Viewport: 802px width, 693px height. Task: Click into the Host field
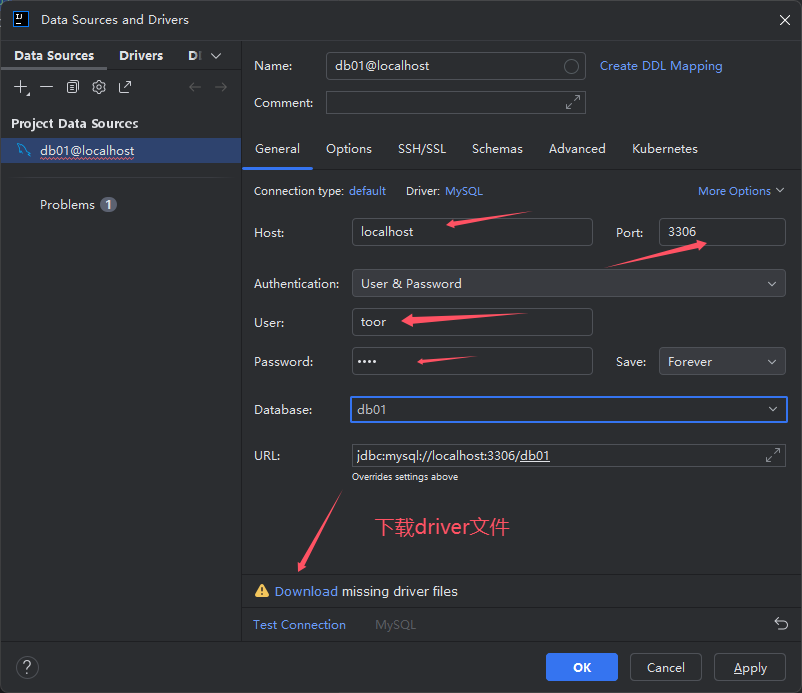[472, 232]
